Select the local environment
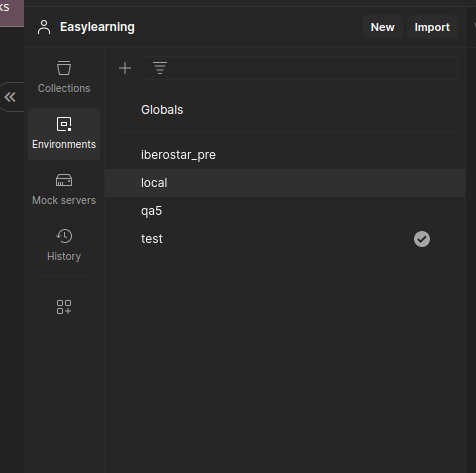 285,183
